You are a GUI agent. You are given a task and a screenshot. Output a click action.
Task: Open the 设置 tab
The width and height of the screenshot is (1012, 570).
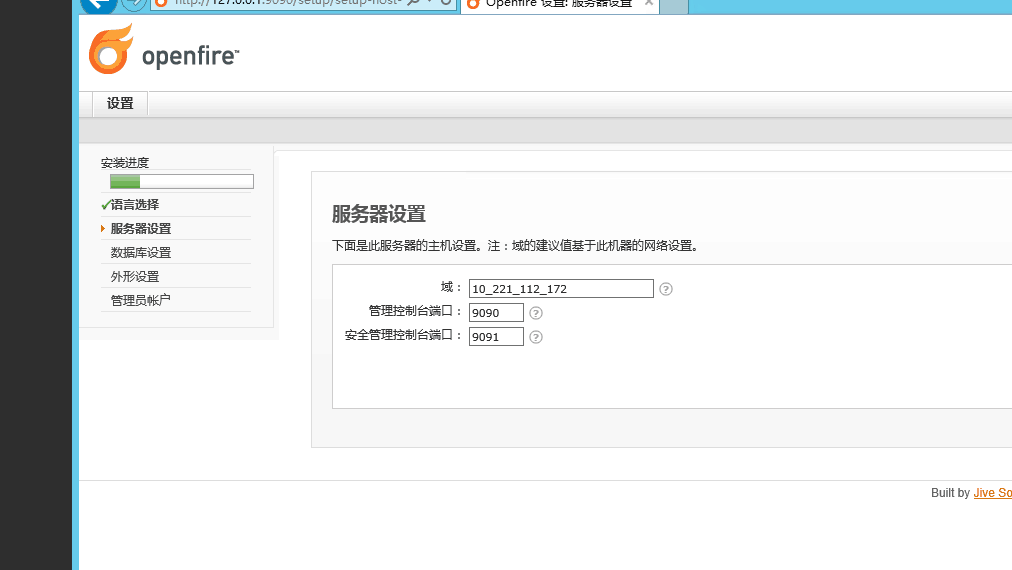[x=120, y=103]
